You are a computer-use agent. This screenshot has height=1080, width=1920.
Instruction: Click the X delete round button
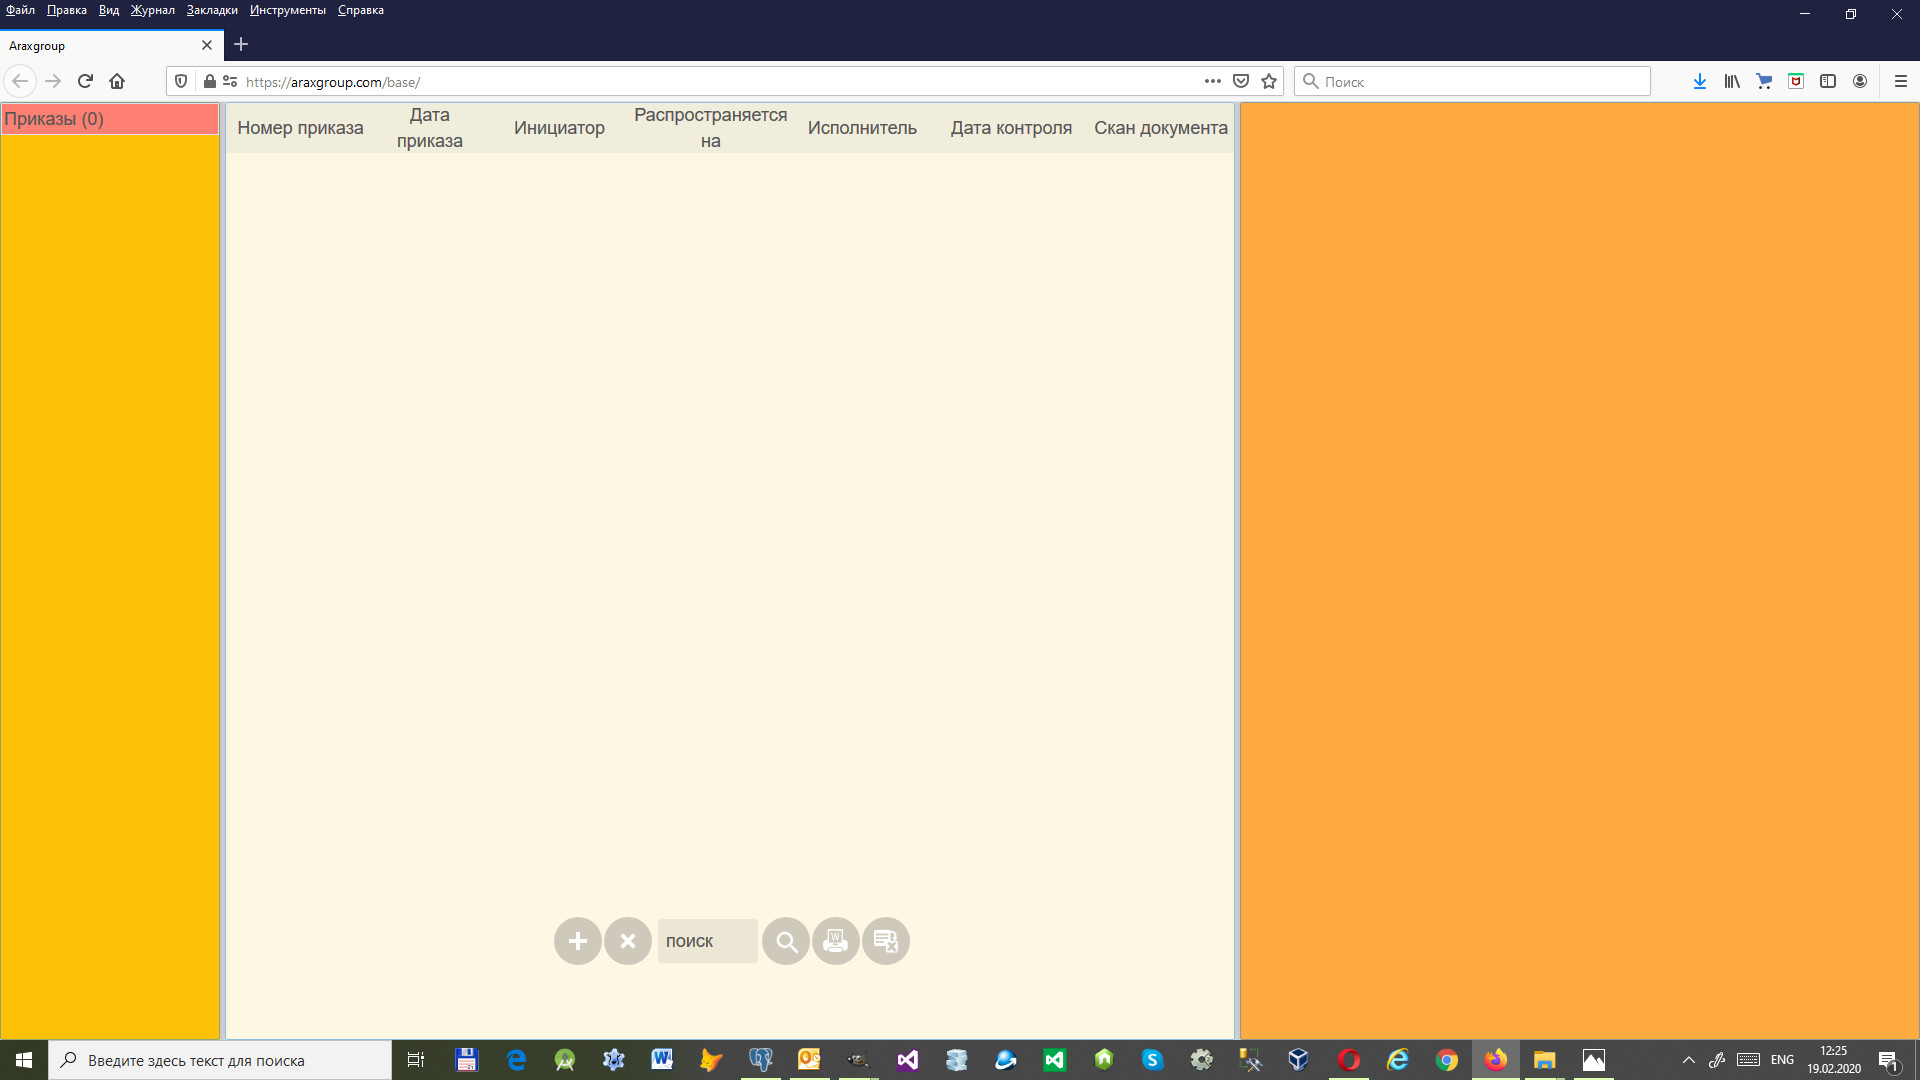point(628,941)
